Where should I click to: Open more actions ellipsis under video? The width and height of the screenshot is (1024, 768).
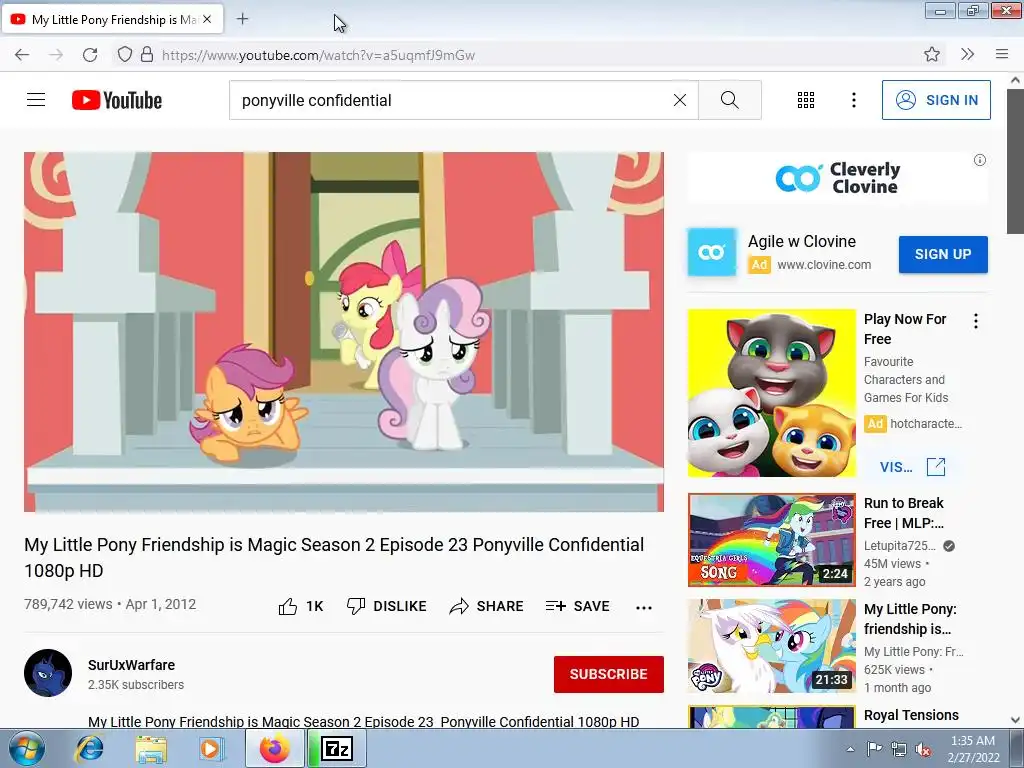tap(644, 607)
